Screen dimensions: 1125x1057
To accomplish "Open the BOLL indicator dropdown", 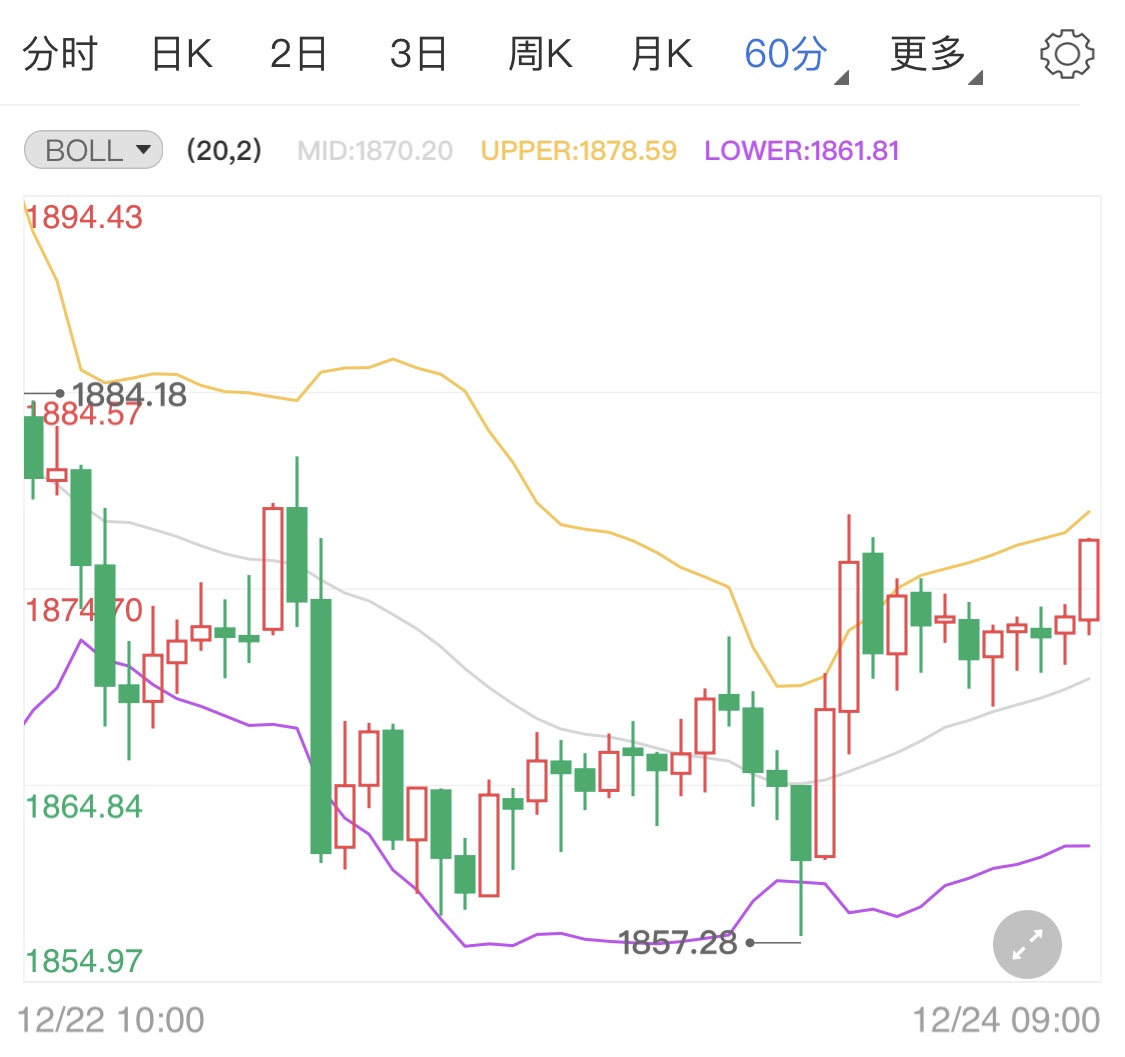I will [x=93, y=150].
